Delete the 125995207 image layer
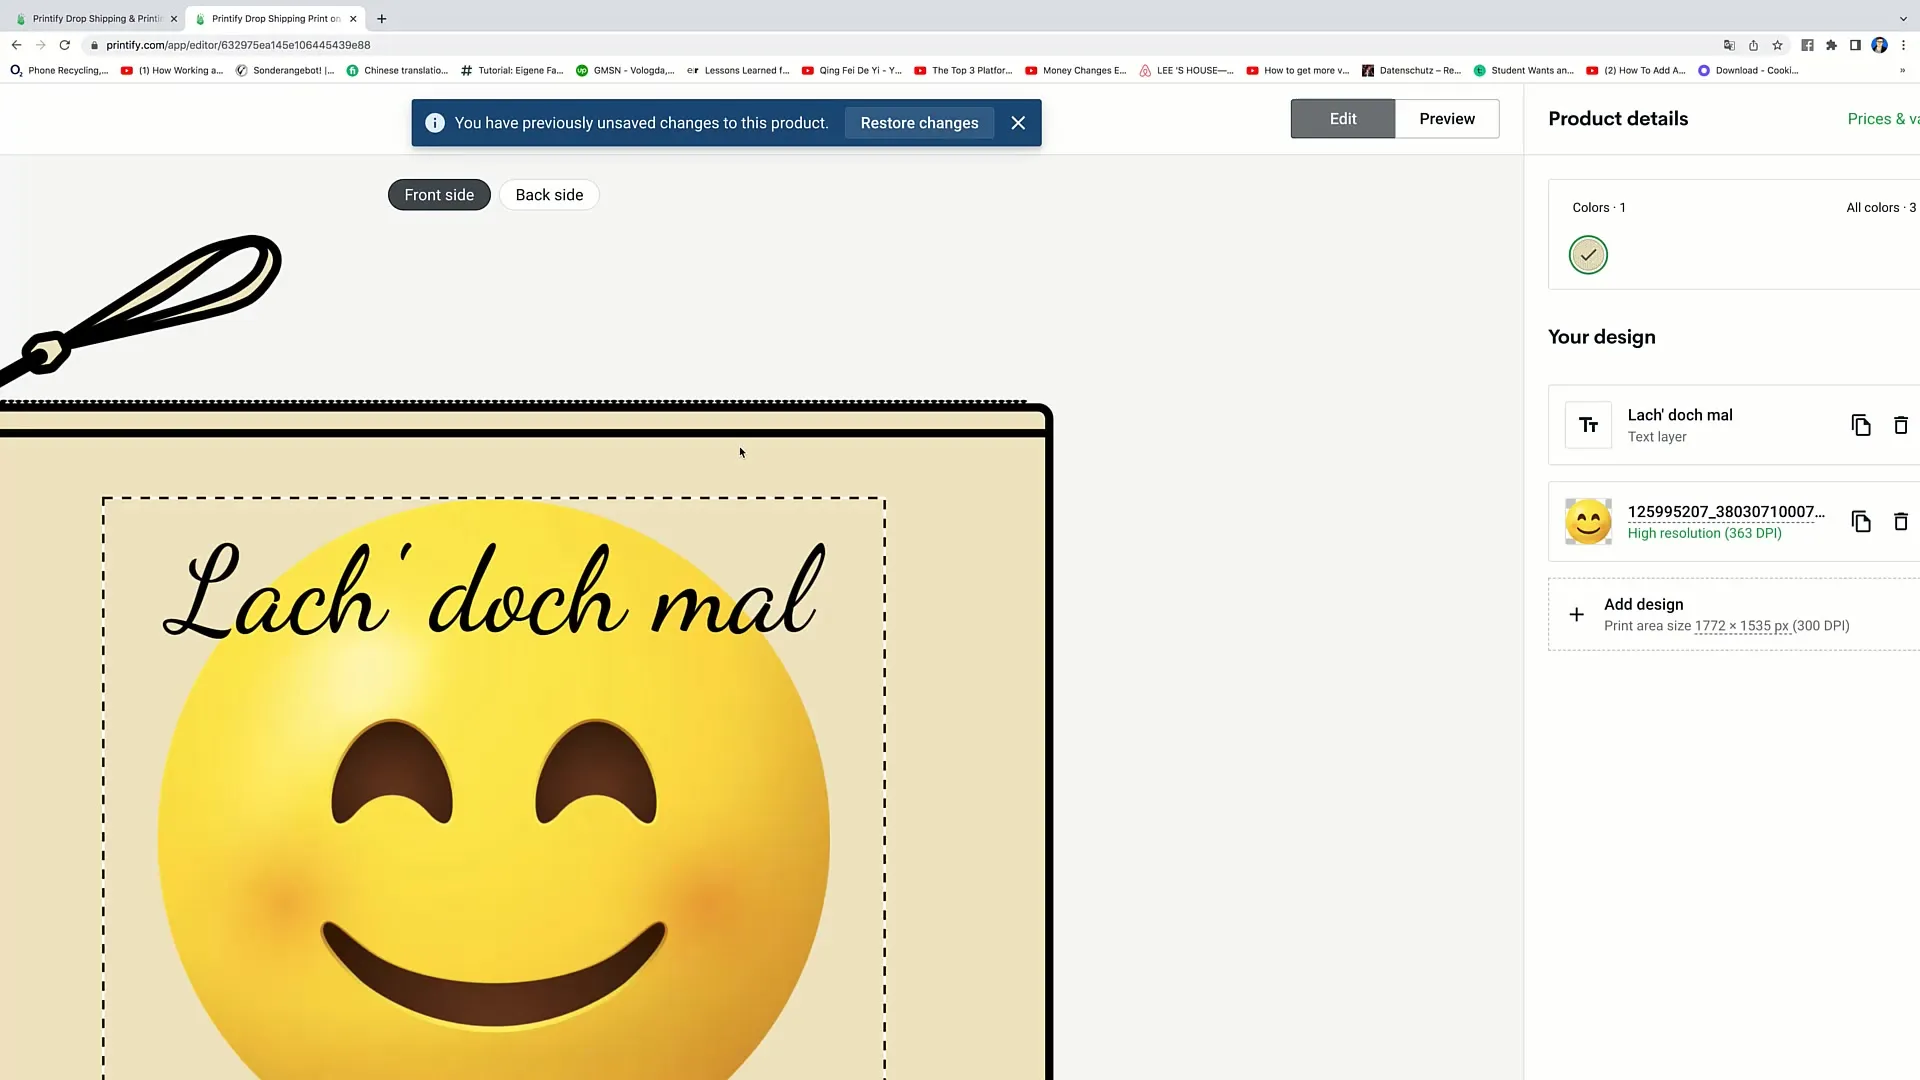The width and height of the screenshot is (1920, 1080). point(1900,522)
